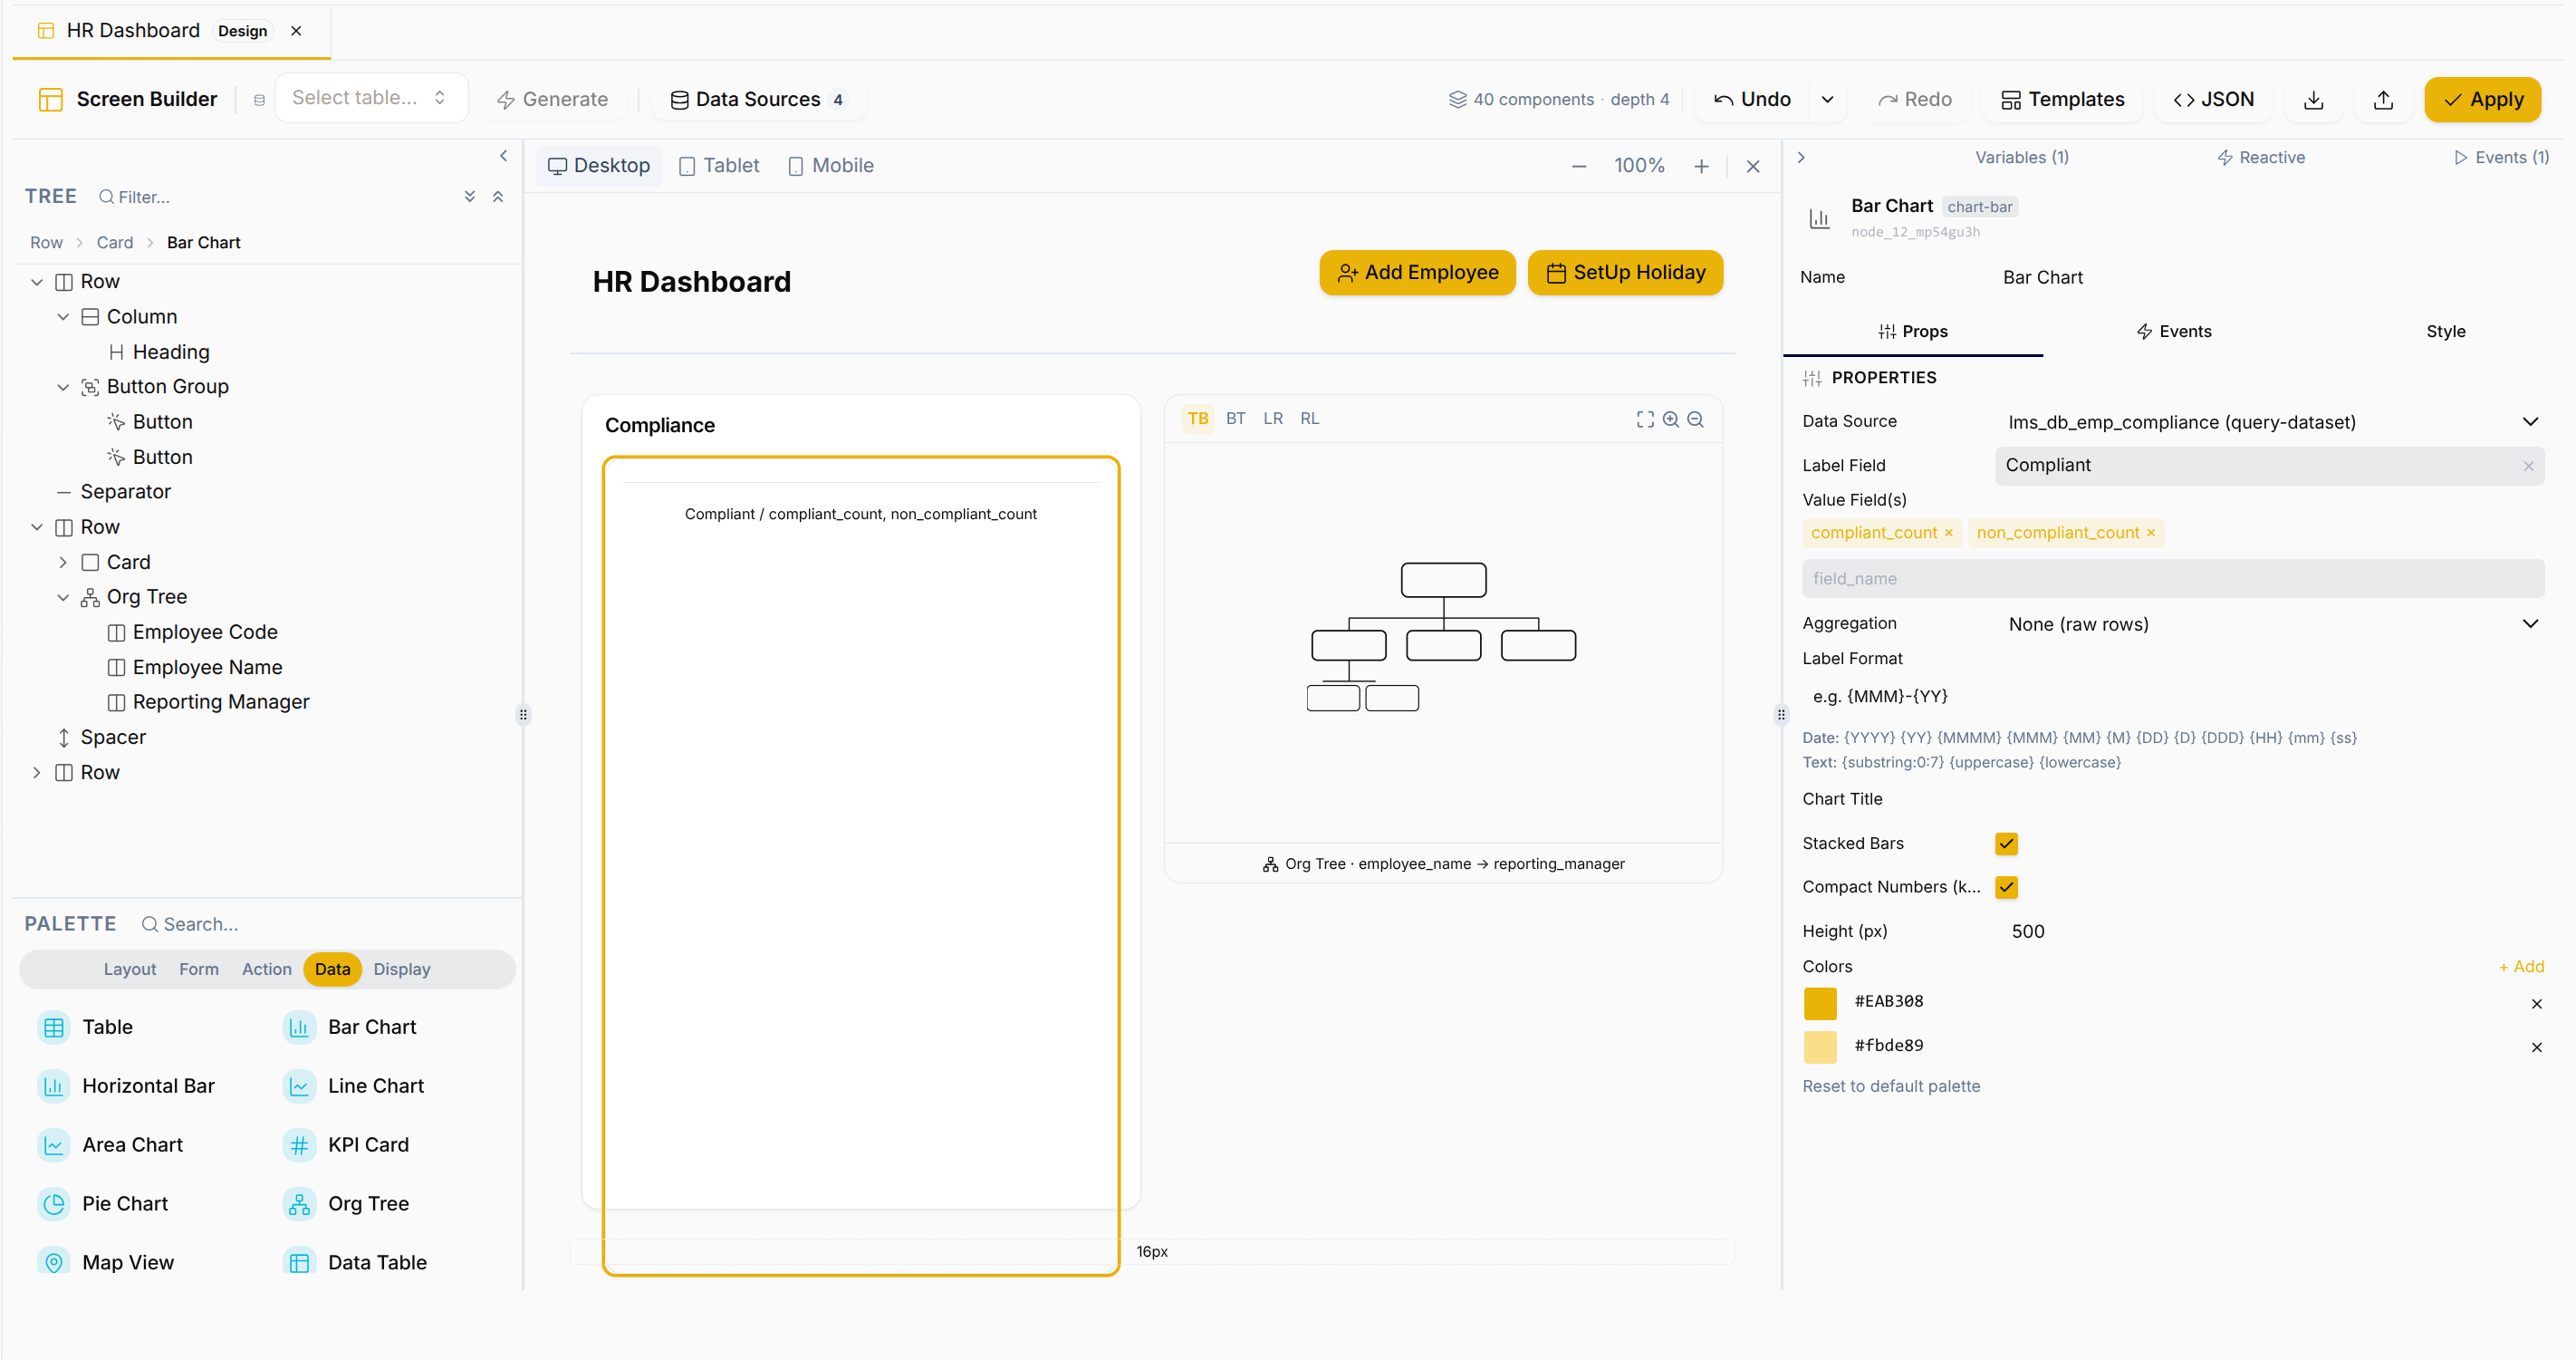The width and height of the screenshot is (2576, 1360).
Task: Open the Layout palette category
Action: (130, 969)
